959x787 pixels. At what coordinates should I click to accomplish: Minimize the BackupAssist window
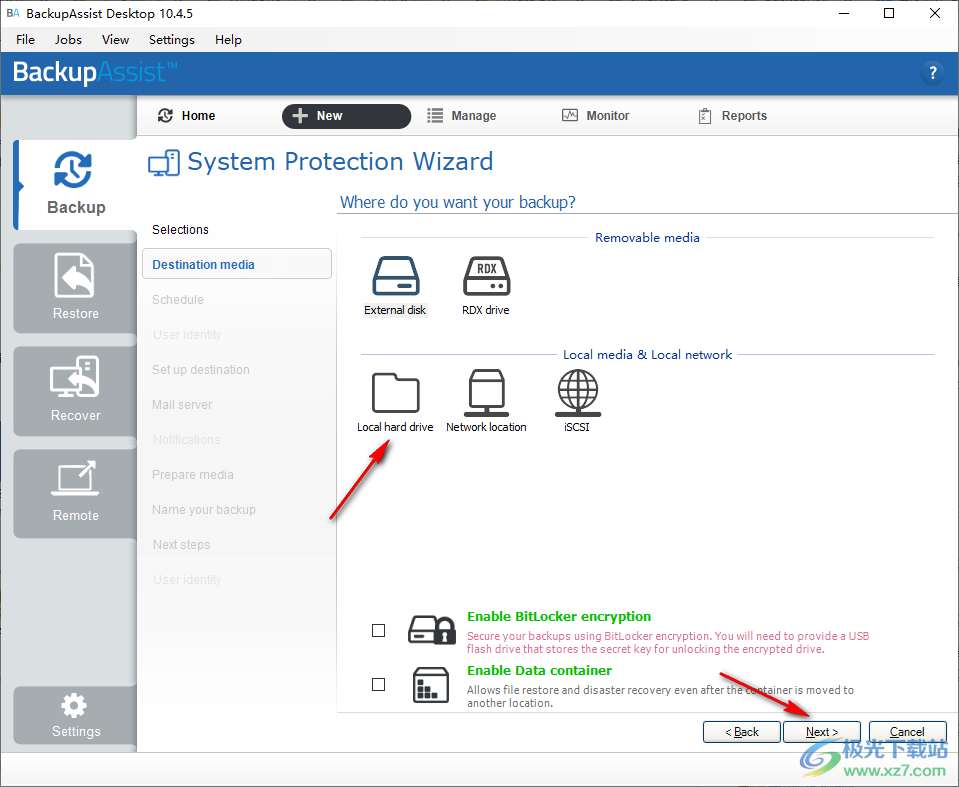pos(844,13)
